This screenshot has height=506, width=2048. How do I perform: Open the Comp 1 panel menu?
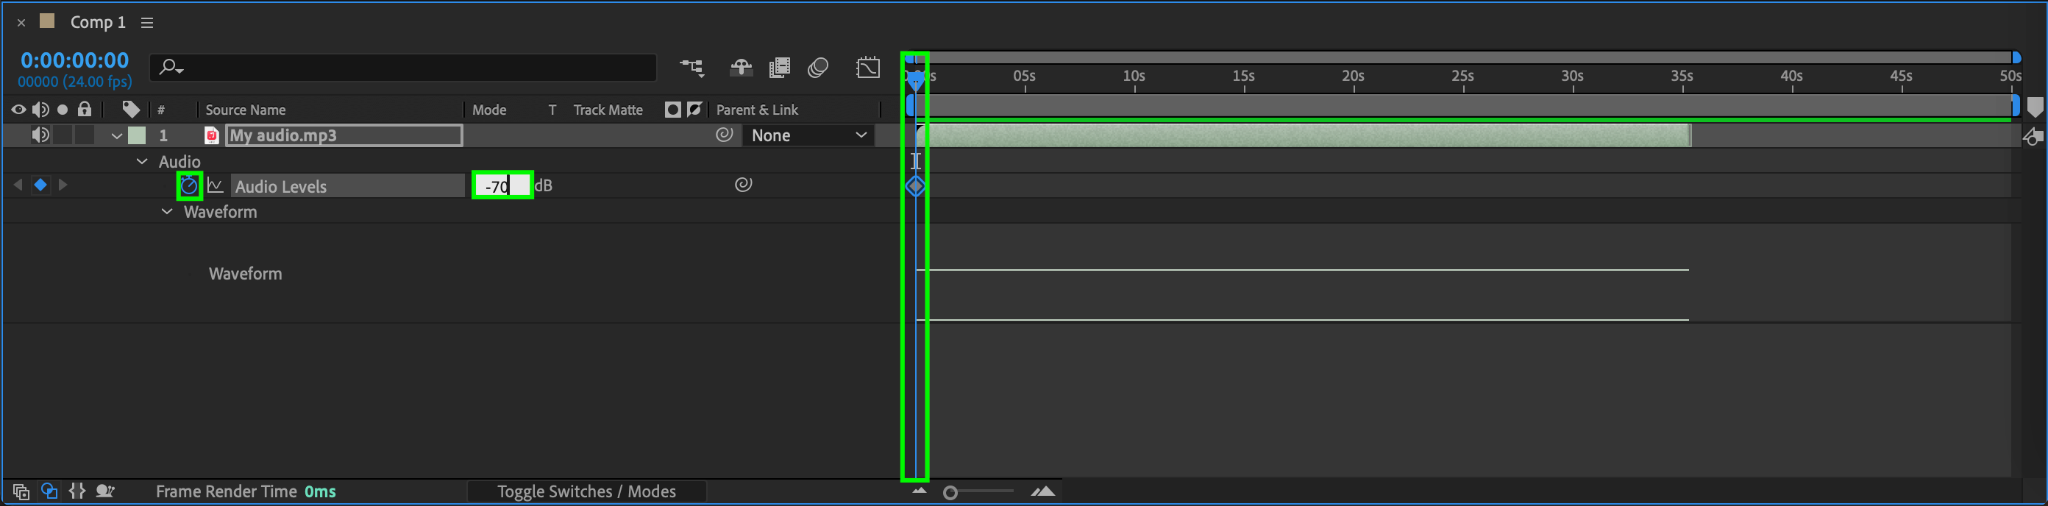coord(147,22)
